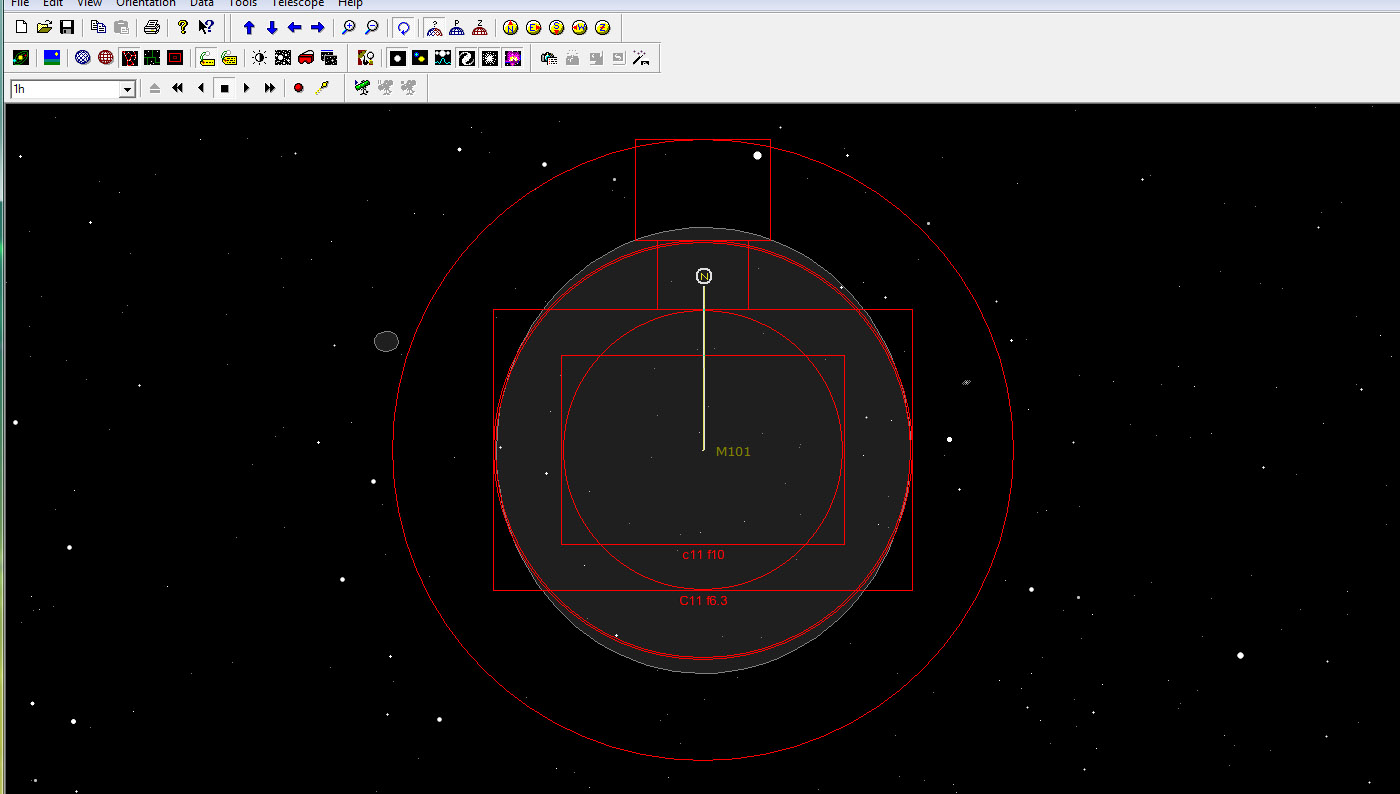This screenshot has width=1400, height=794.
Task: Toggle the red globe grid
Action: (x=106, y=58)
